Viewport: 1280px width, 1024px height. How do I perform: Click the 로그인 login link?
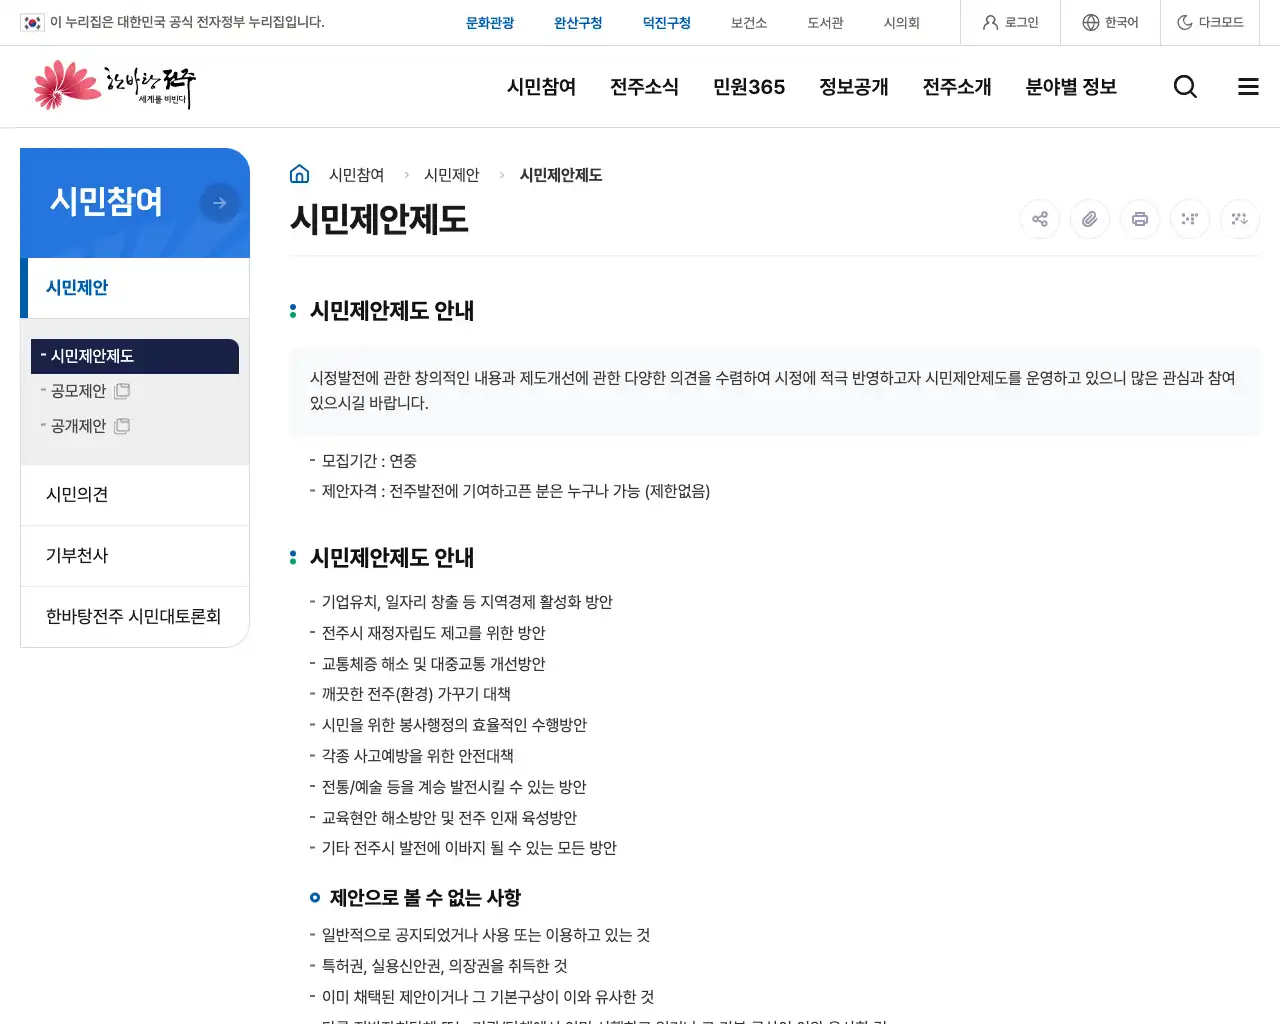click(x=1010, y=22)
